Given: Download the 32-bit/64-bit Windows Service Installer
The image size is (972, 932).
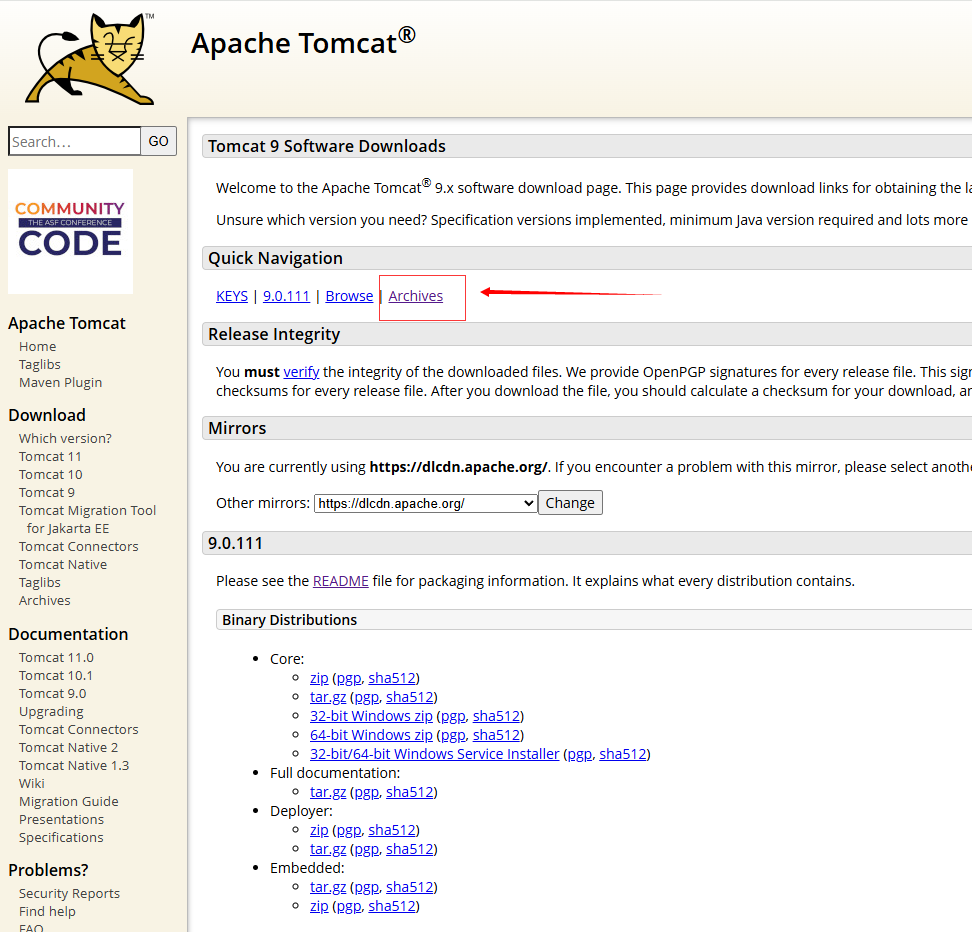Looking at the screenshot, I should (x=435, y=754).
